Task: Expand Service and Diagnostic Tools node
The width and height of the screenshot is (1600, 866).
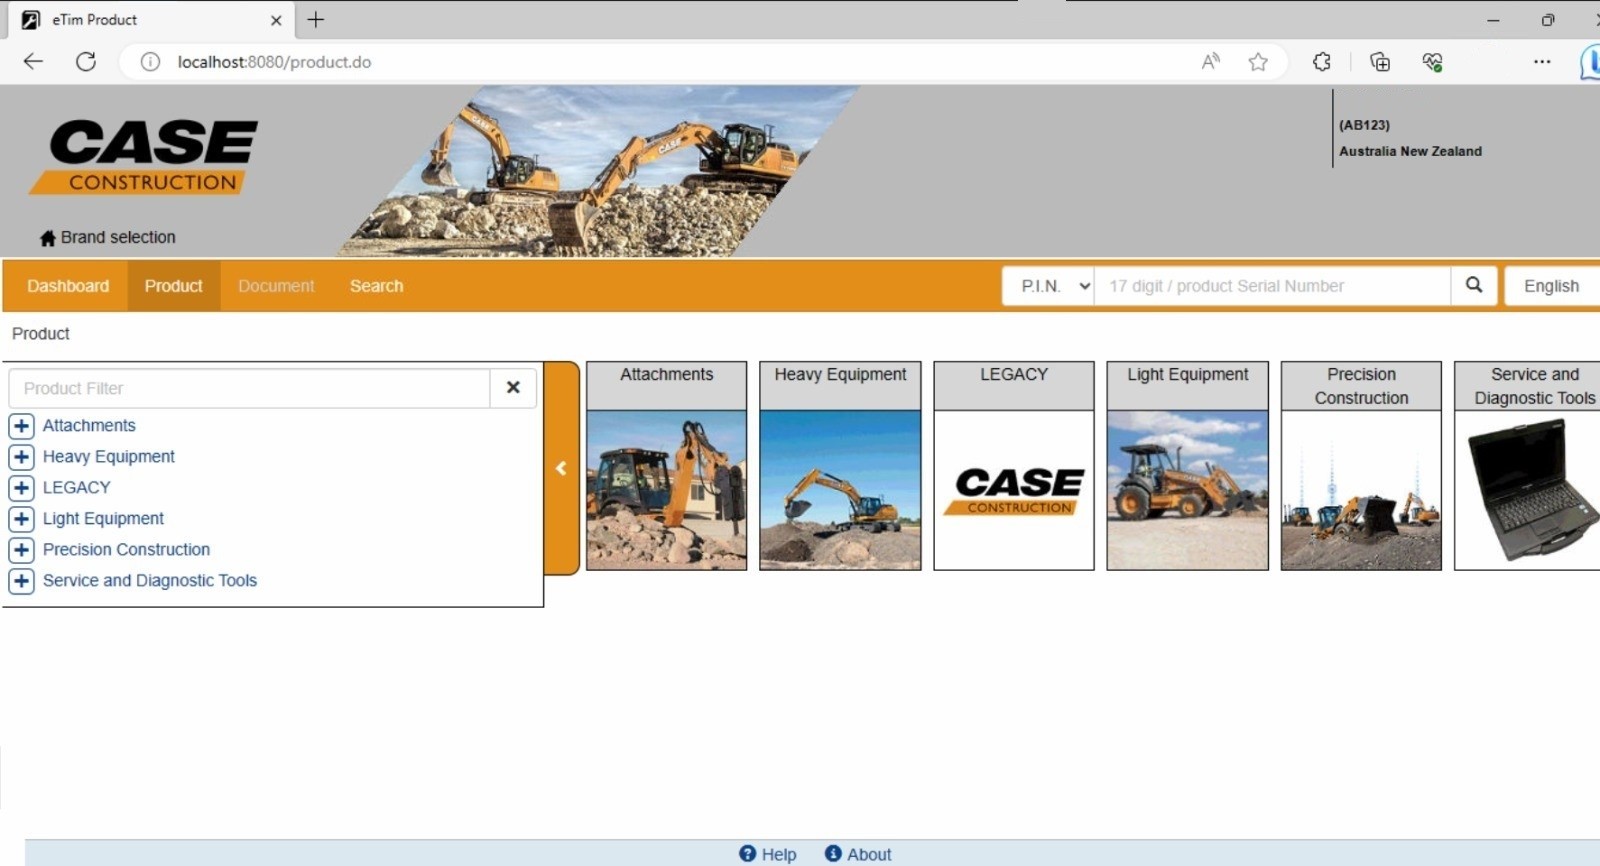Action: tap(21, 581)
